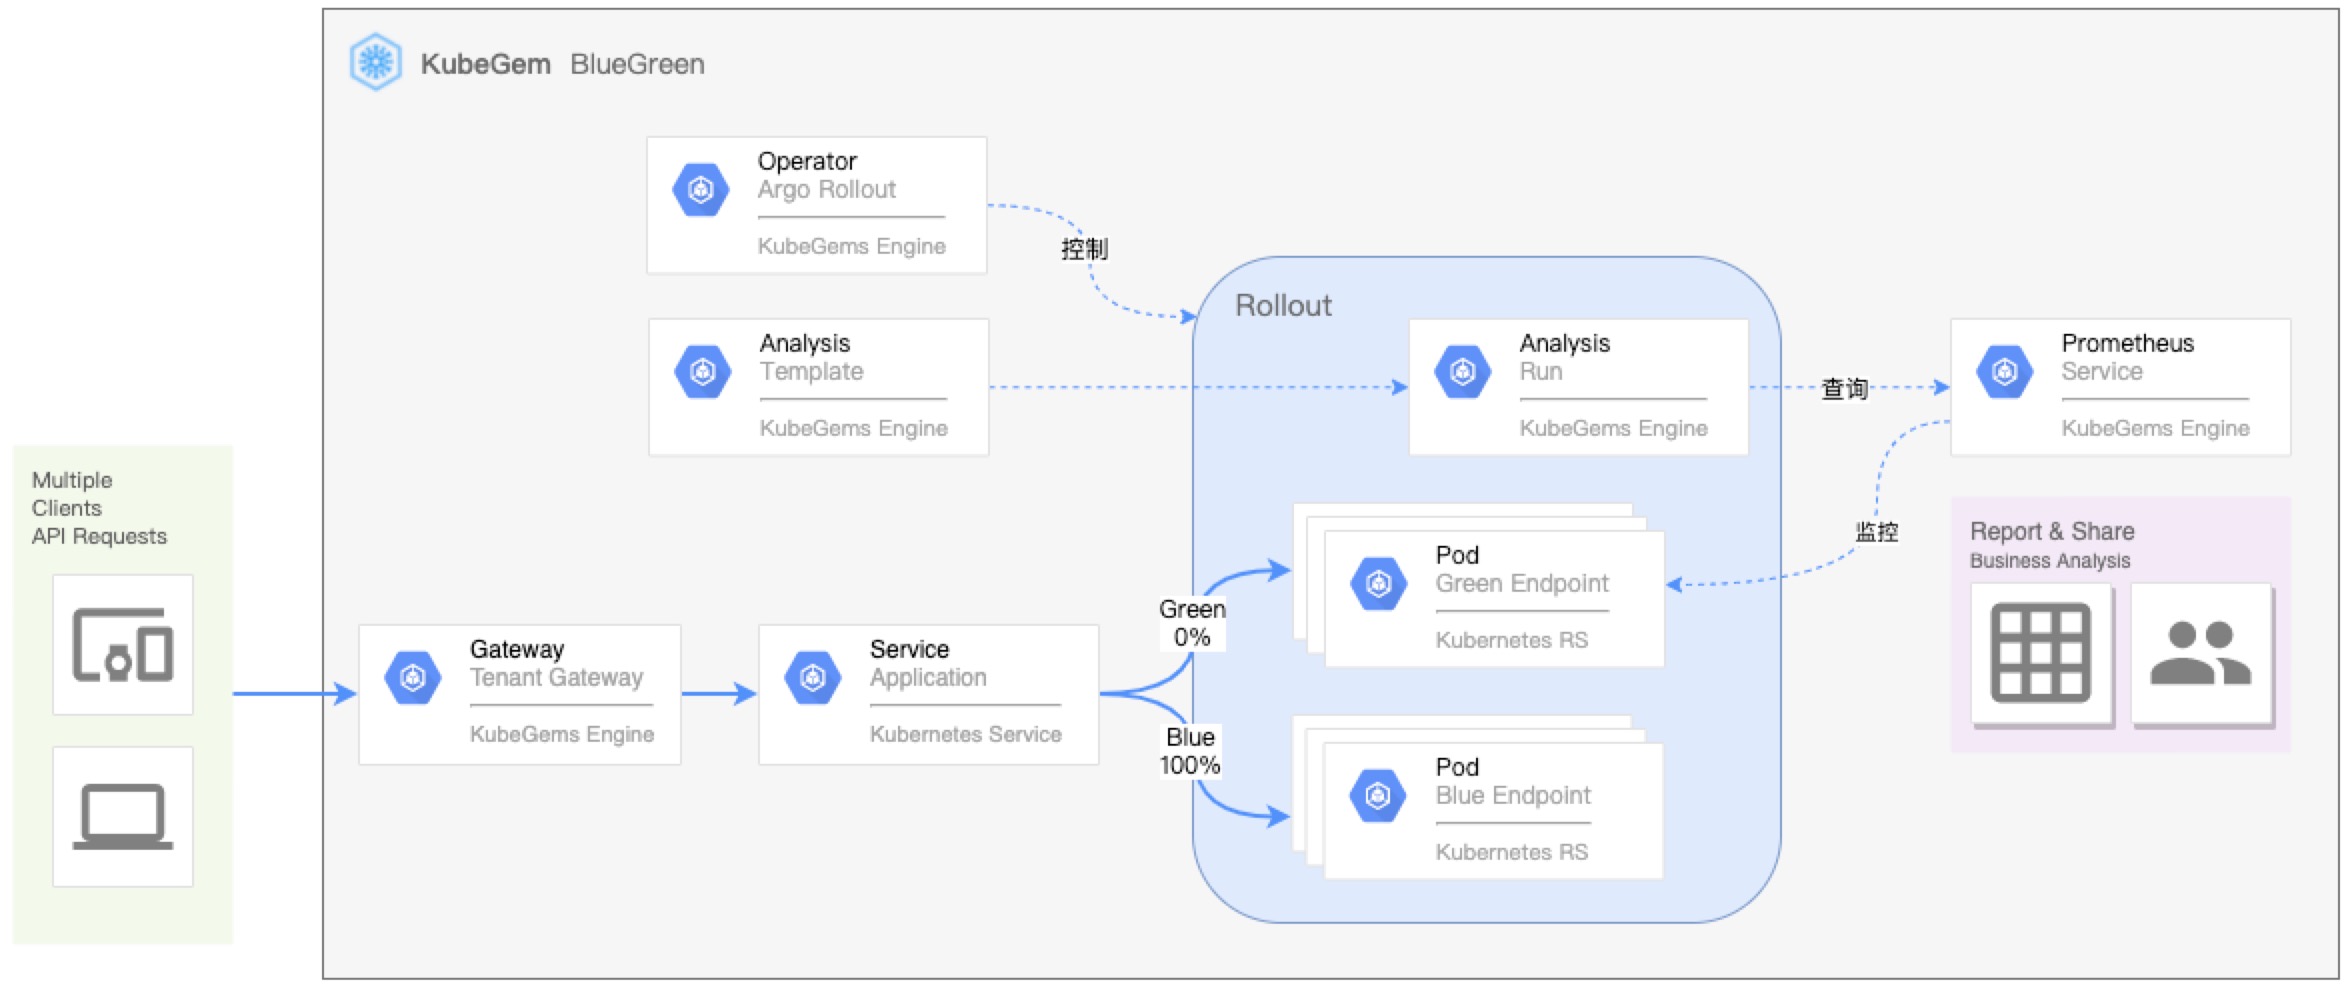Click the Gateway Tenant Gateway hexagon icon

coord(413,677)
